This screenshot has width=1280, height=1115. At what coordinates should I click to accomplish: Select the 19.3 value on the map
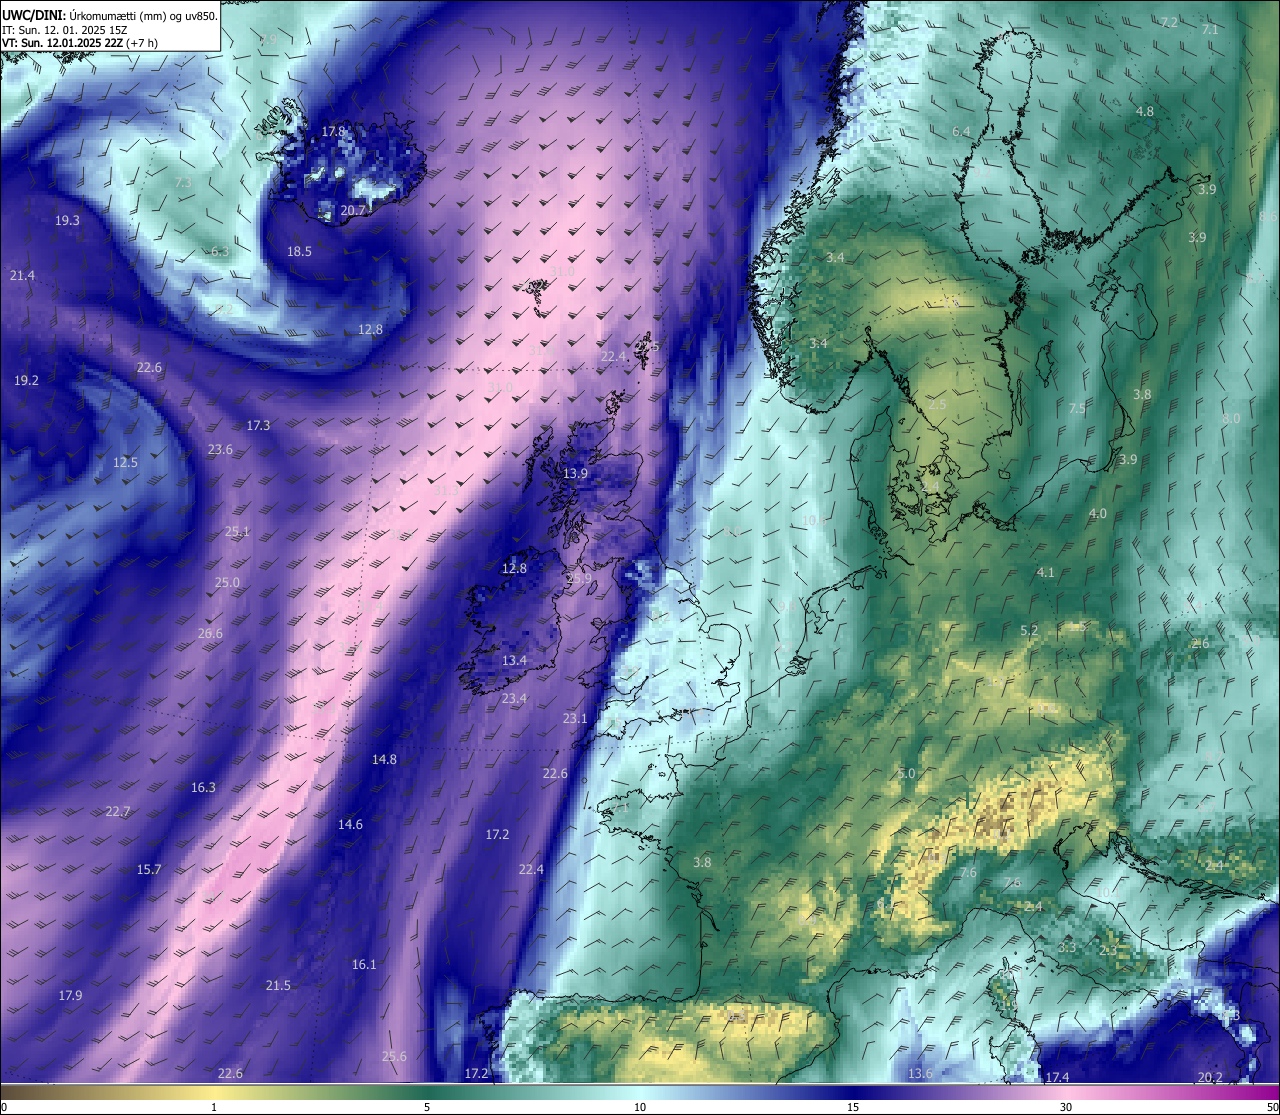67,221
